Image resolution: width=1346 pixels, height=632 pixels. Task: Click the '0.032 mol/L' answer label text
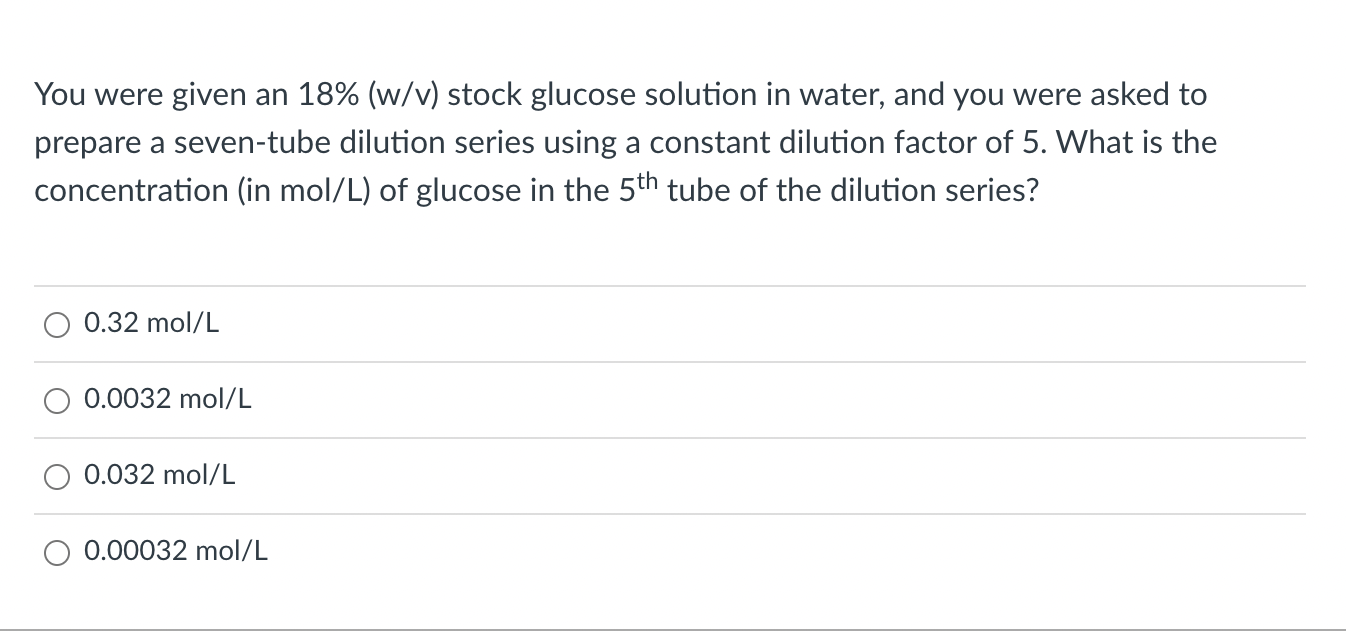(160, 475)
